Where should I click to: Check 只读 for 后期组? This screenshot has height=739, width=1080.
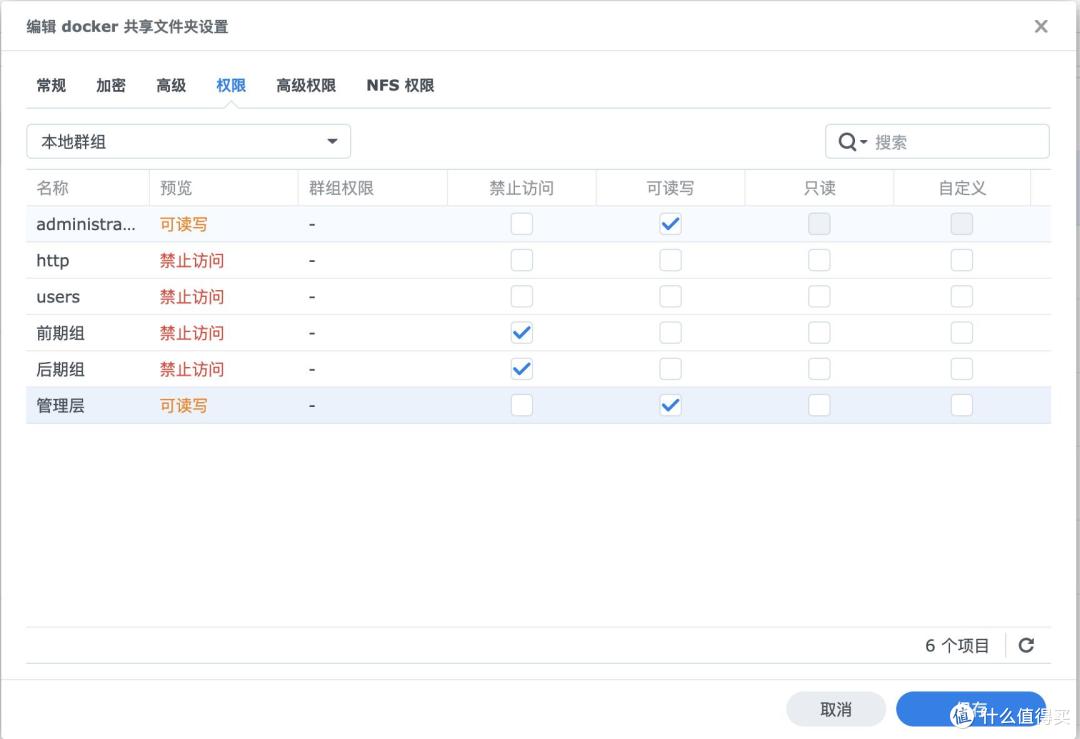(x=819, y=369)
